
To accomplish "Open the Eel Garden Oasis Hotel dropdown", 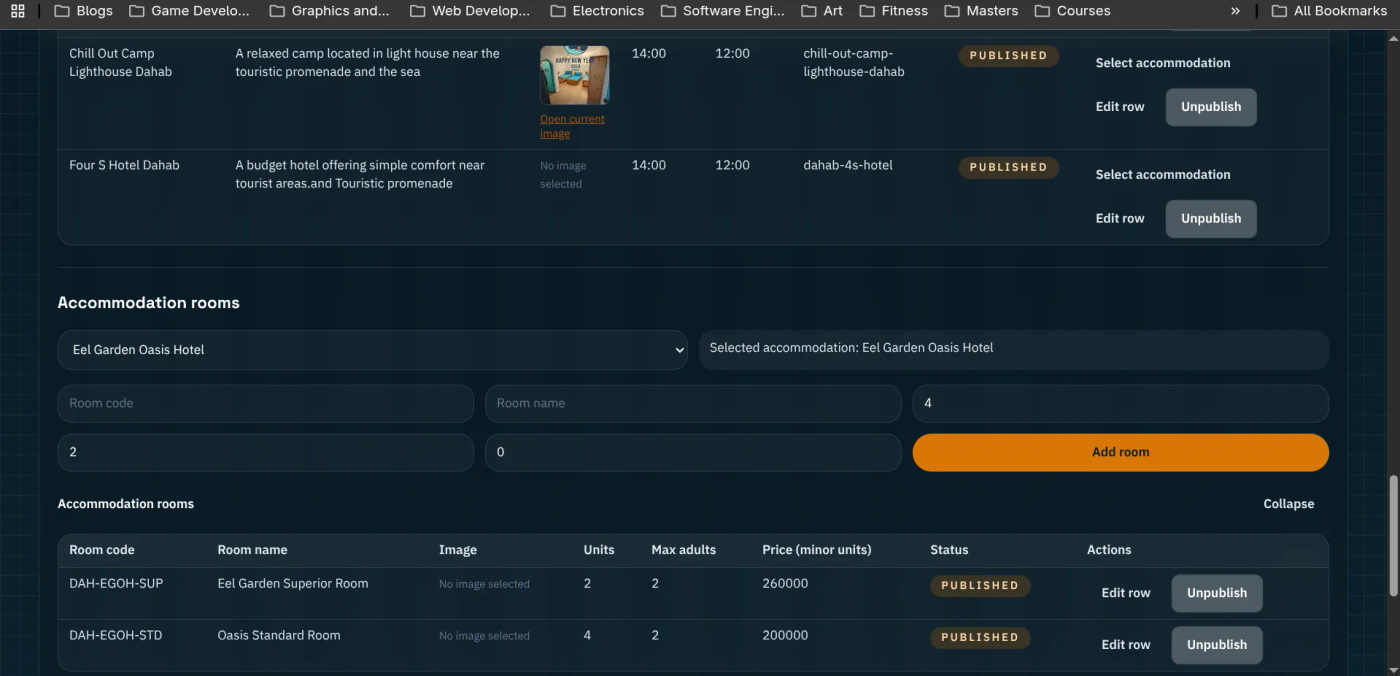I will click(372, 350).
